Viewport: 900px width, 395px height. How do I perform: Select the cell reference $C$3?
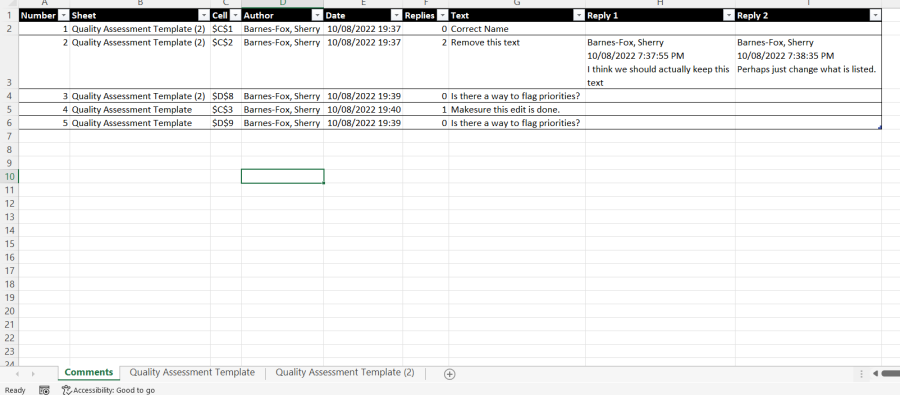click(226, 110)
